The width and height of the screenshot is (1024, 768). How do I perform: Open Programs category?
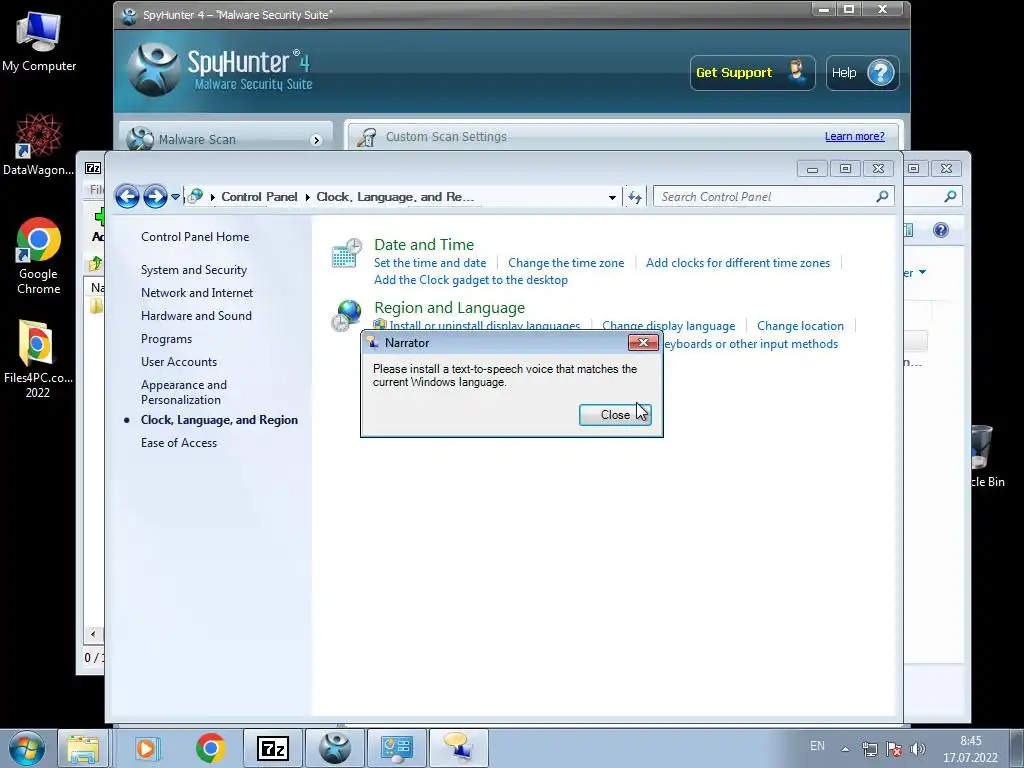[166, 339]
